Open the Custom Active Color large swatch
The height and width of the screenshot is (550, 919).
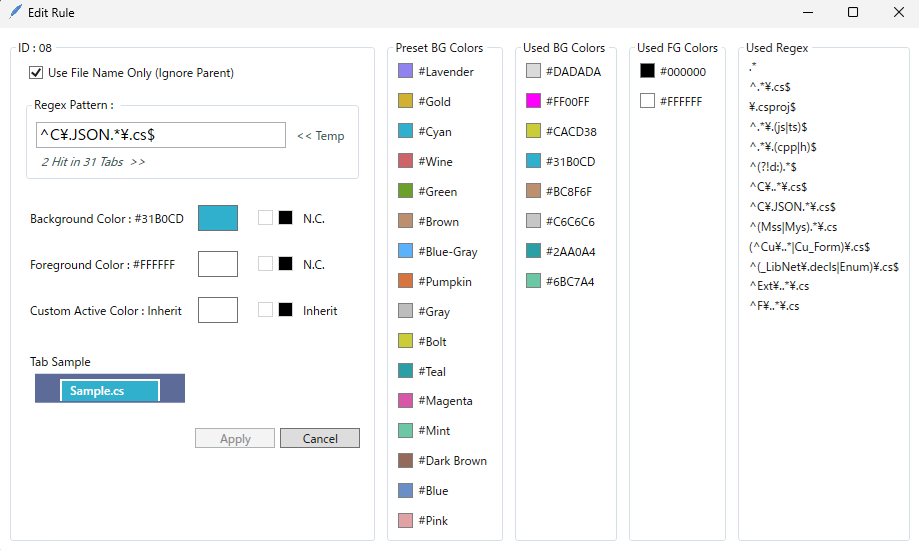click(218, 310)
